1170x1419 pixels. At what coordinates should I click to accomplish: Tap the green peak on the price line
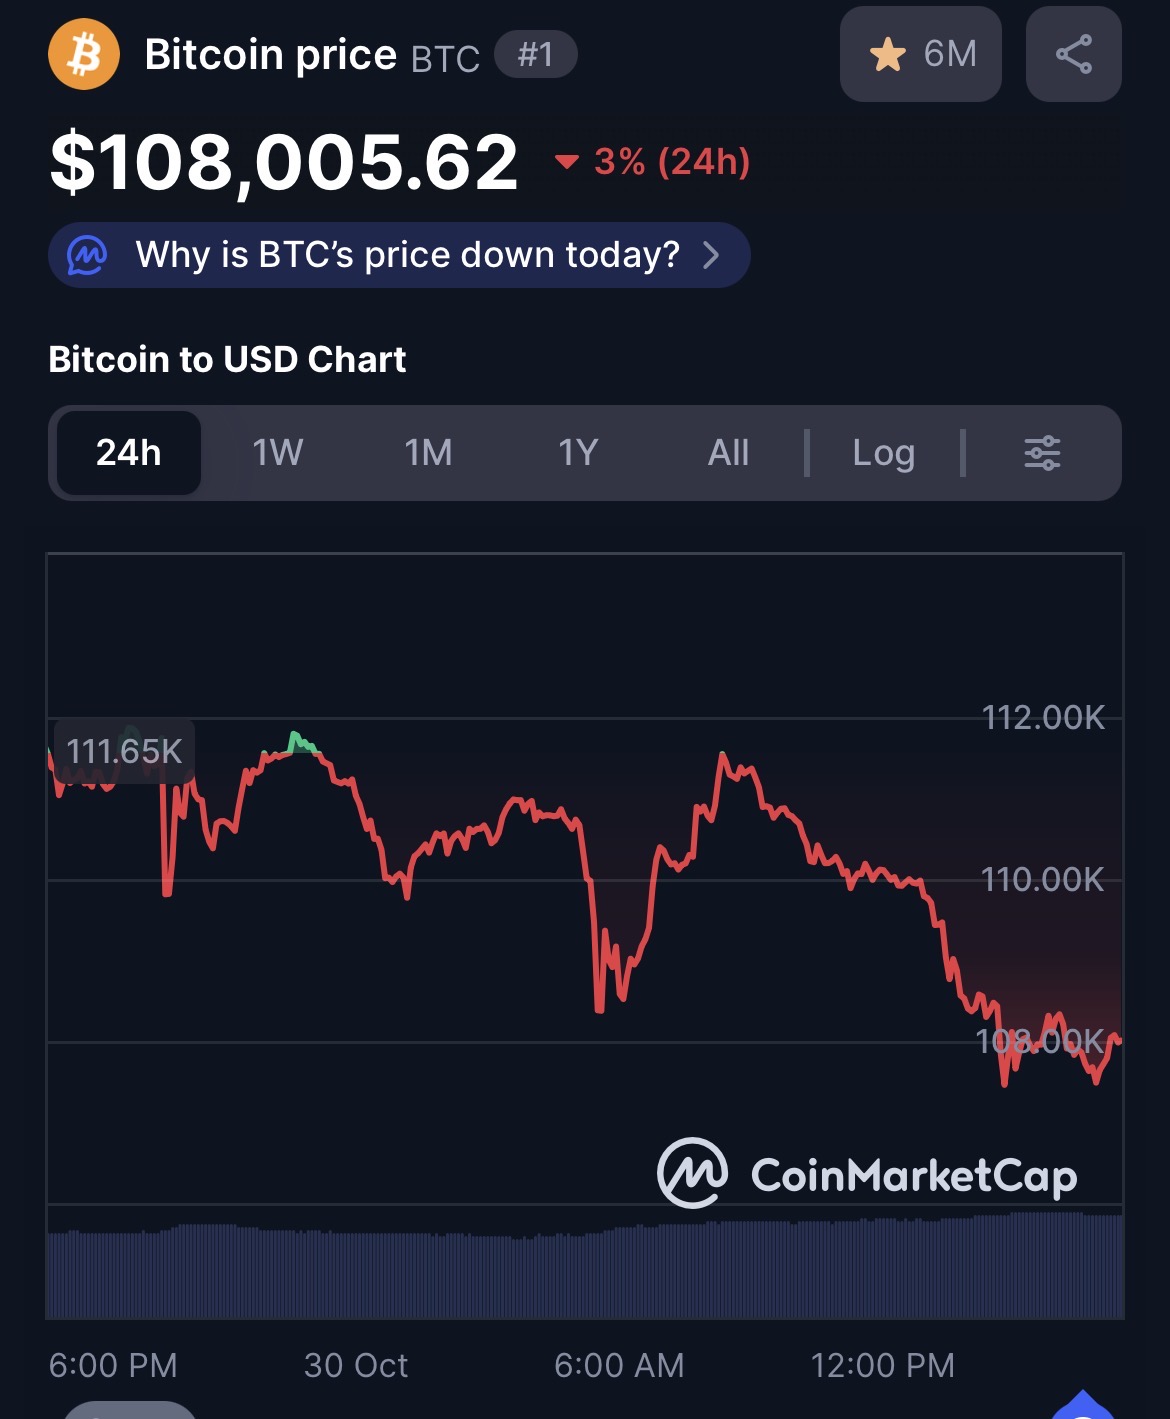(297, 741)
